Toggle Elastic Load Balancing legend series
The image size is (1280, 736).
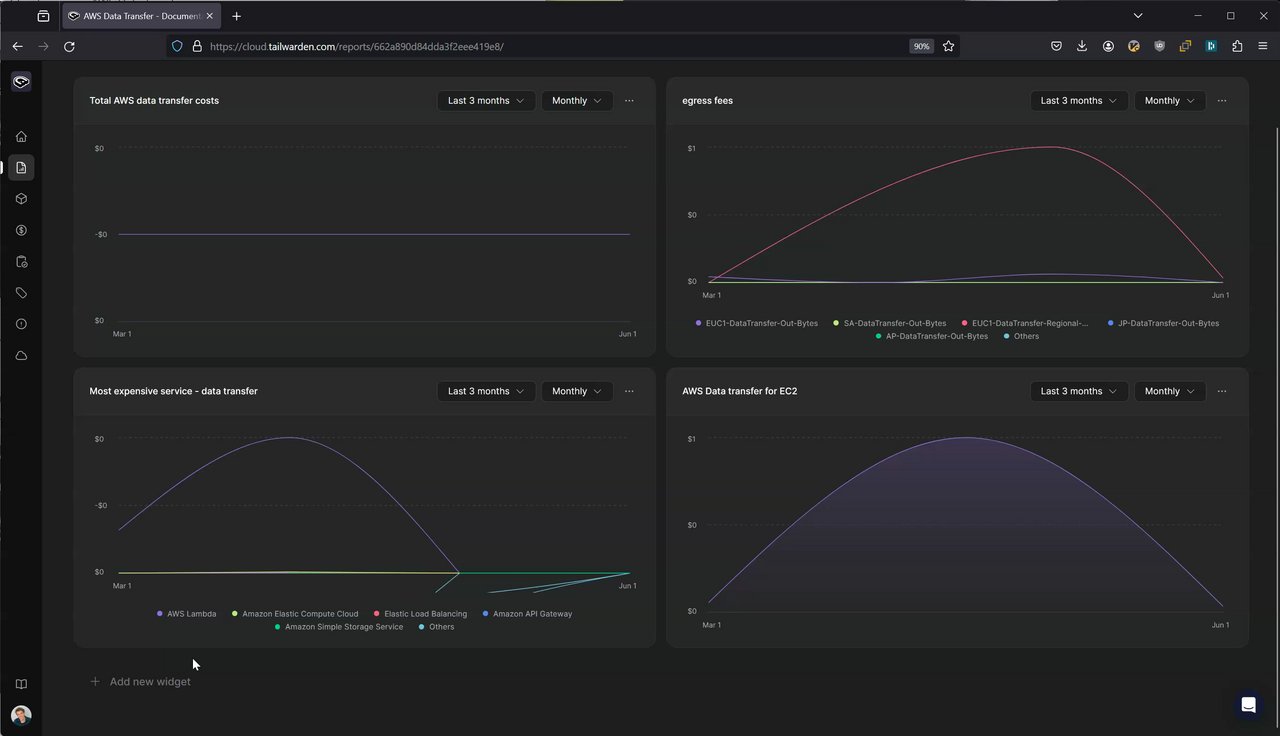pos(420,614)
